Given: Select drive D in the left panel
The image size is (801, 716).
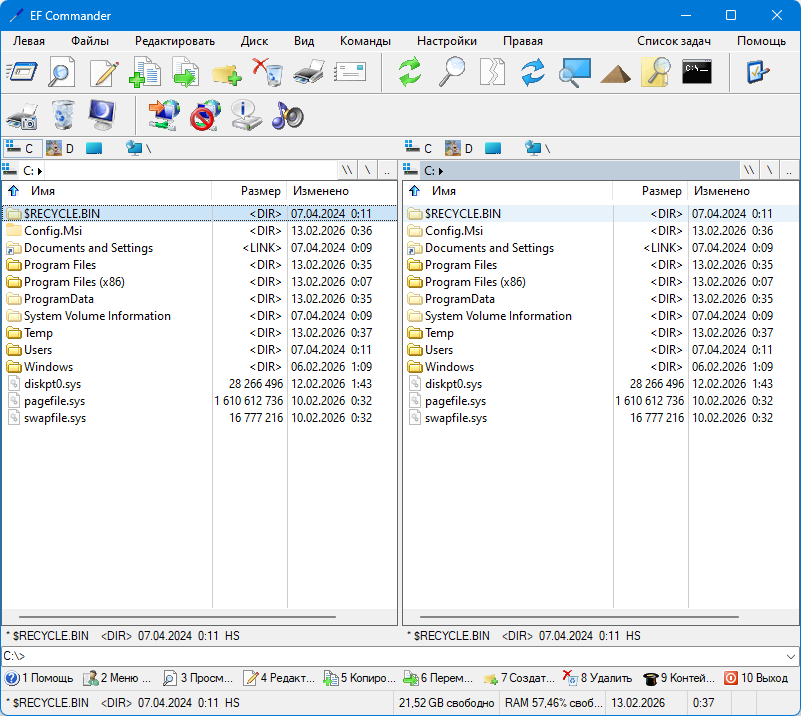Looking at the screenshot, I should pos(62,149).
